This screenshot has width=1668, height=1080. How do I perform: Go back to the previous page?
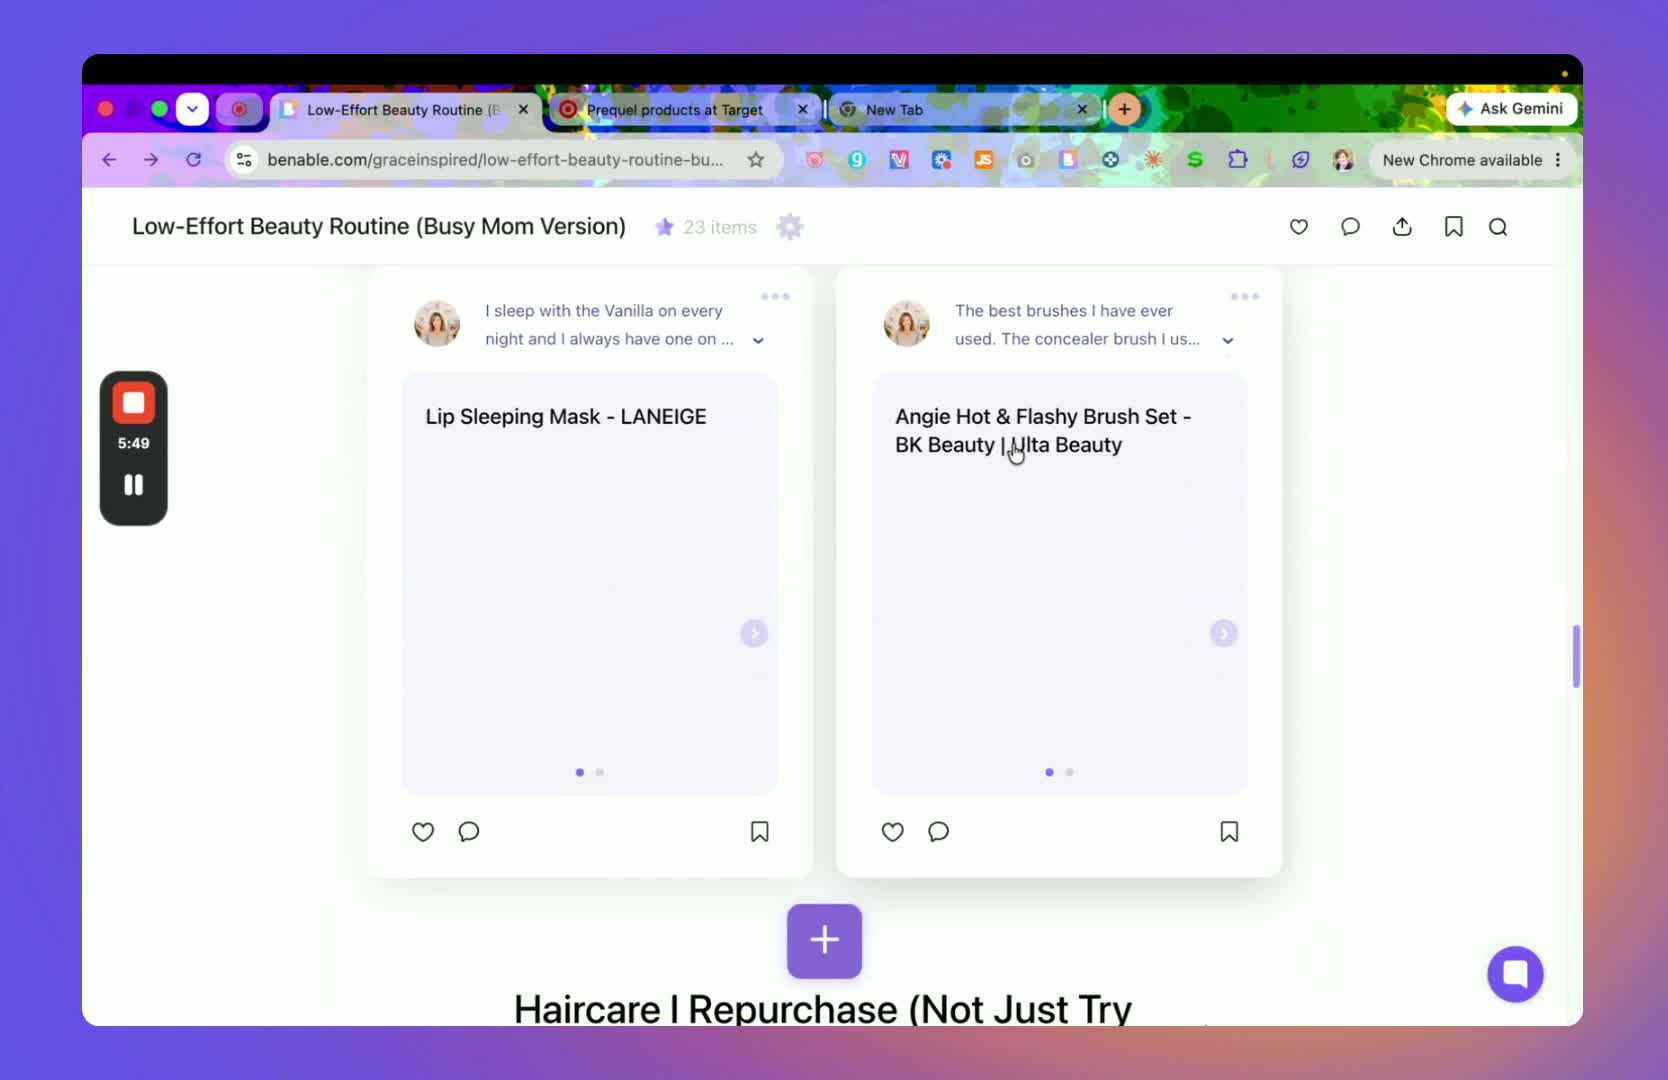109,160
